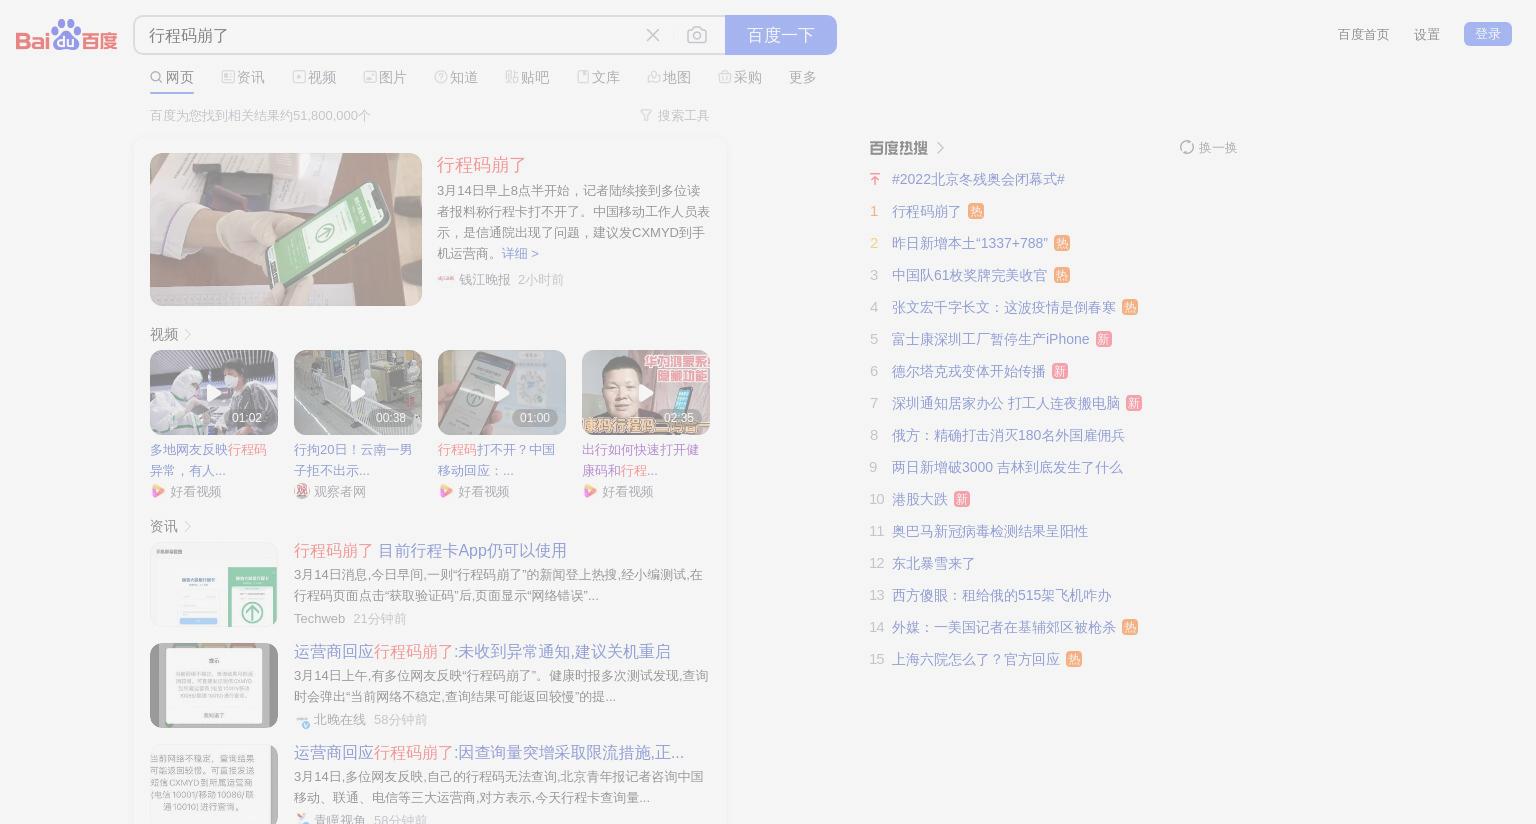Open hot search 德尔塔克戎变体开始传播
The image size is (1536, 824).
(x=969, y=371)
